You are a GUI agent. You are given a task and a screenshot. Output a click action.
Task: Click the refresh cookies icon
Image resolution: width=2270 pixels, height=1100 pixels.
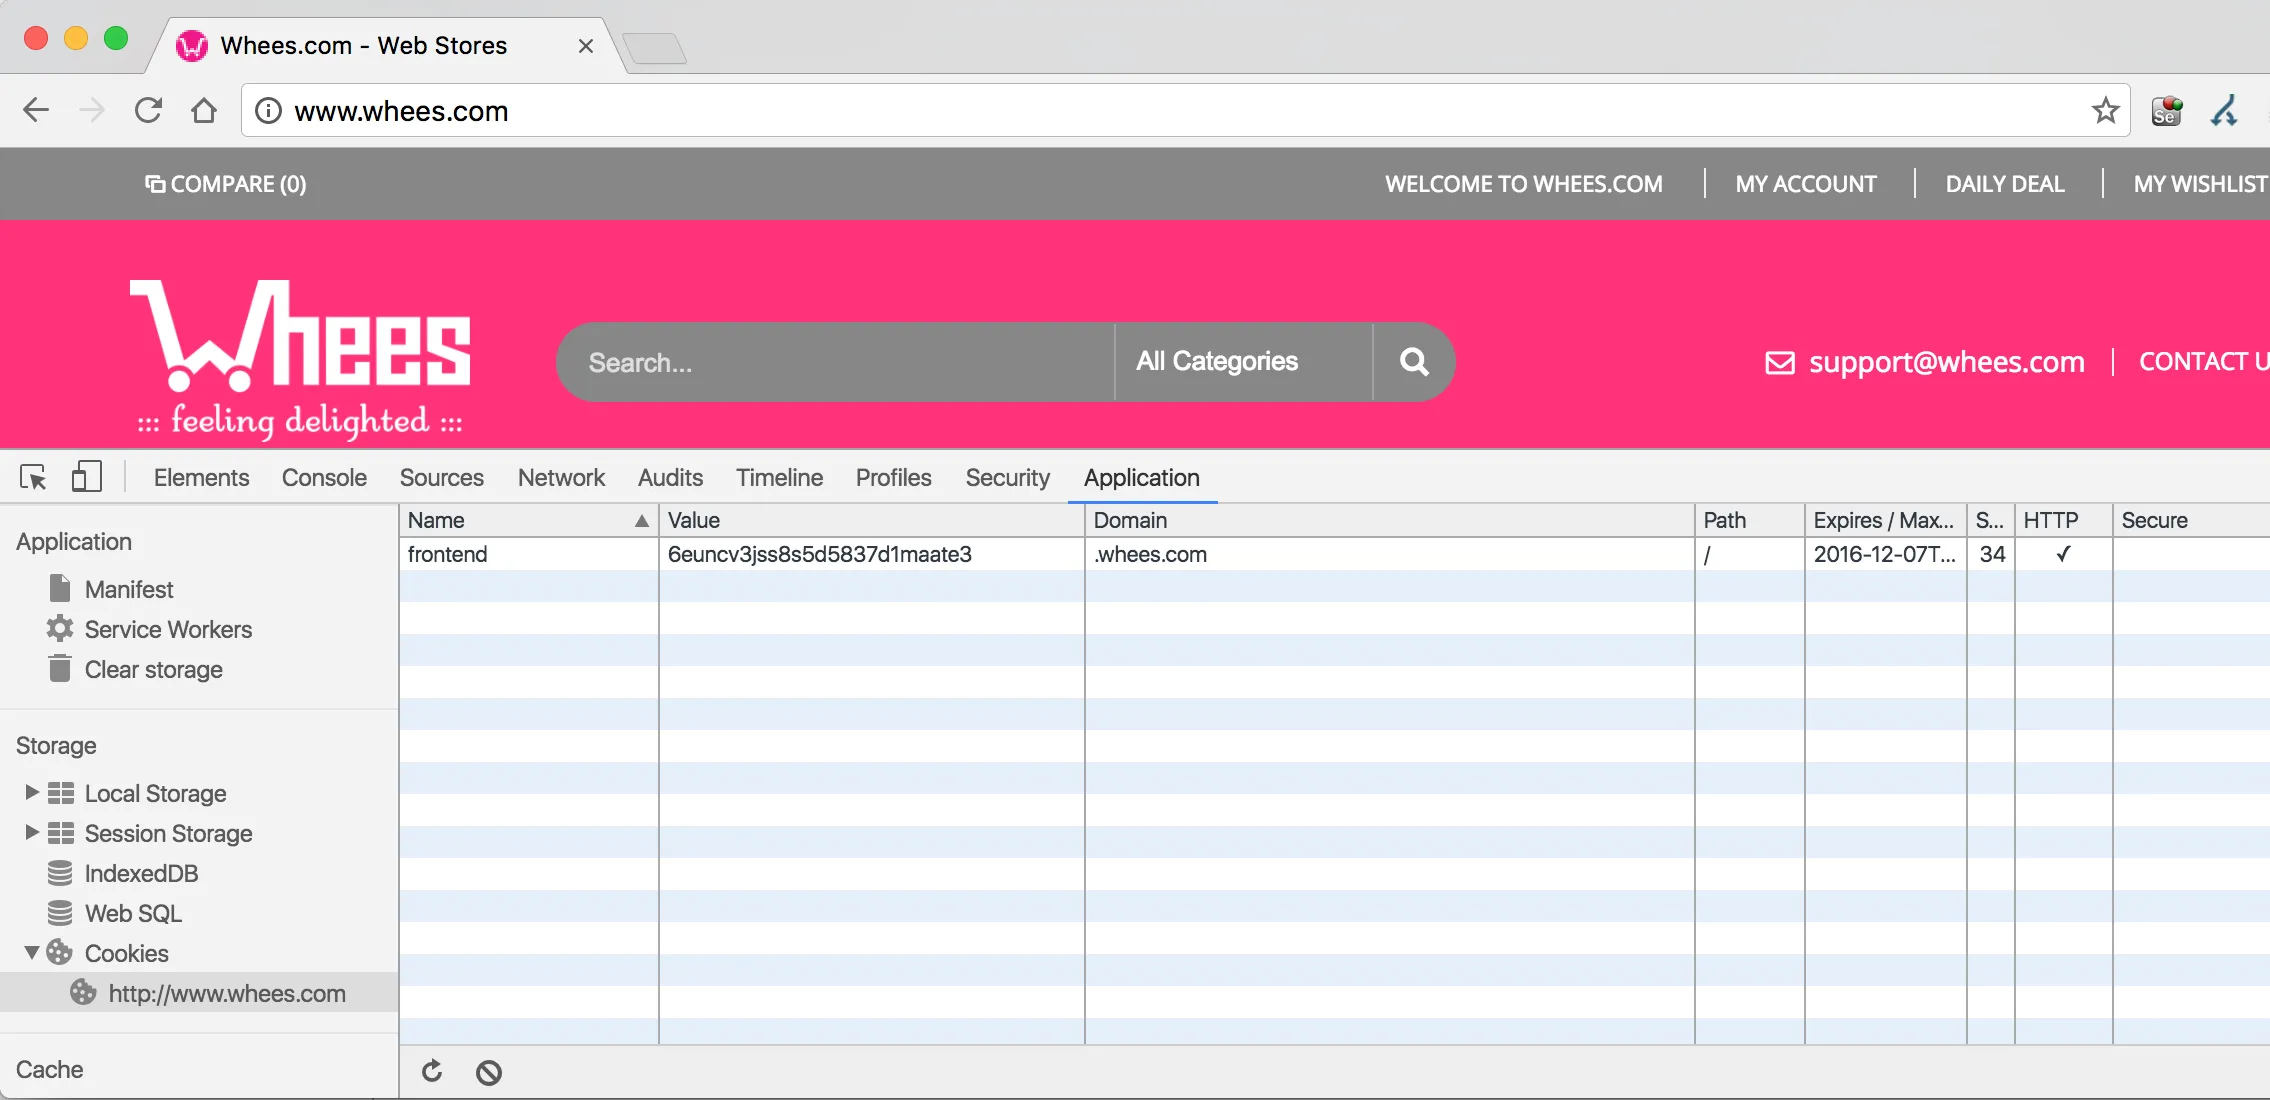click(x=432, y=1072)
